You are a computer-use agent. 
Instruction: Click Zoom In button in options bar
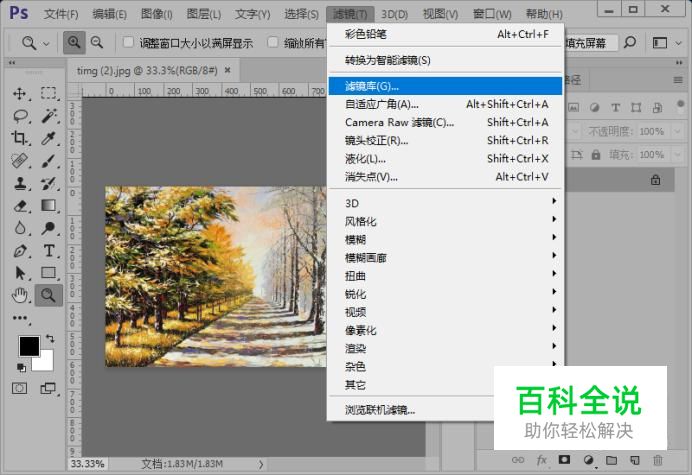(74, 43)
